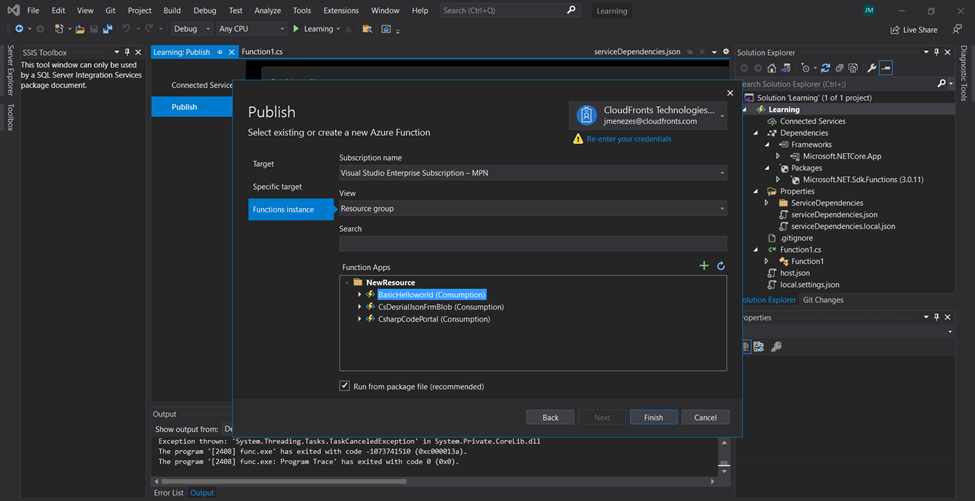Click Collapse All icon in Solution Explorer

(839, 68)
